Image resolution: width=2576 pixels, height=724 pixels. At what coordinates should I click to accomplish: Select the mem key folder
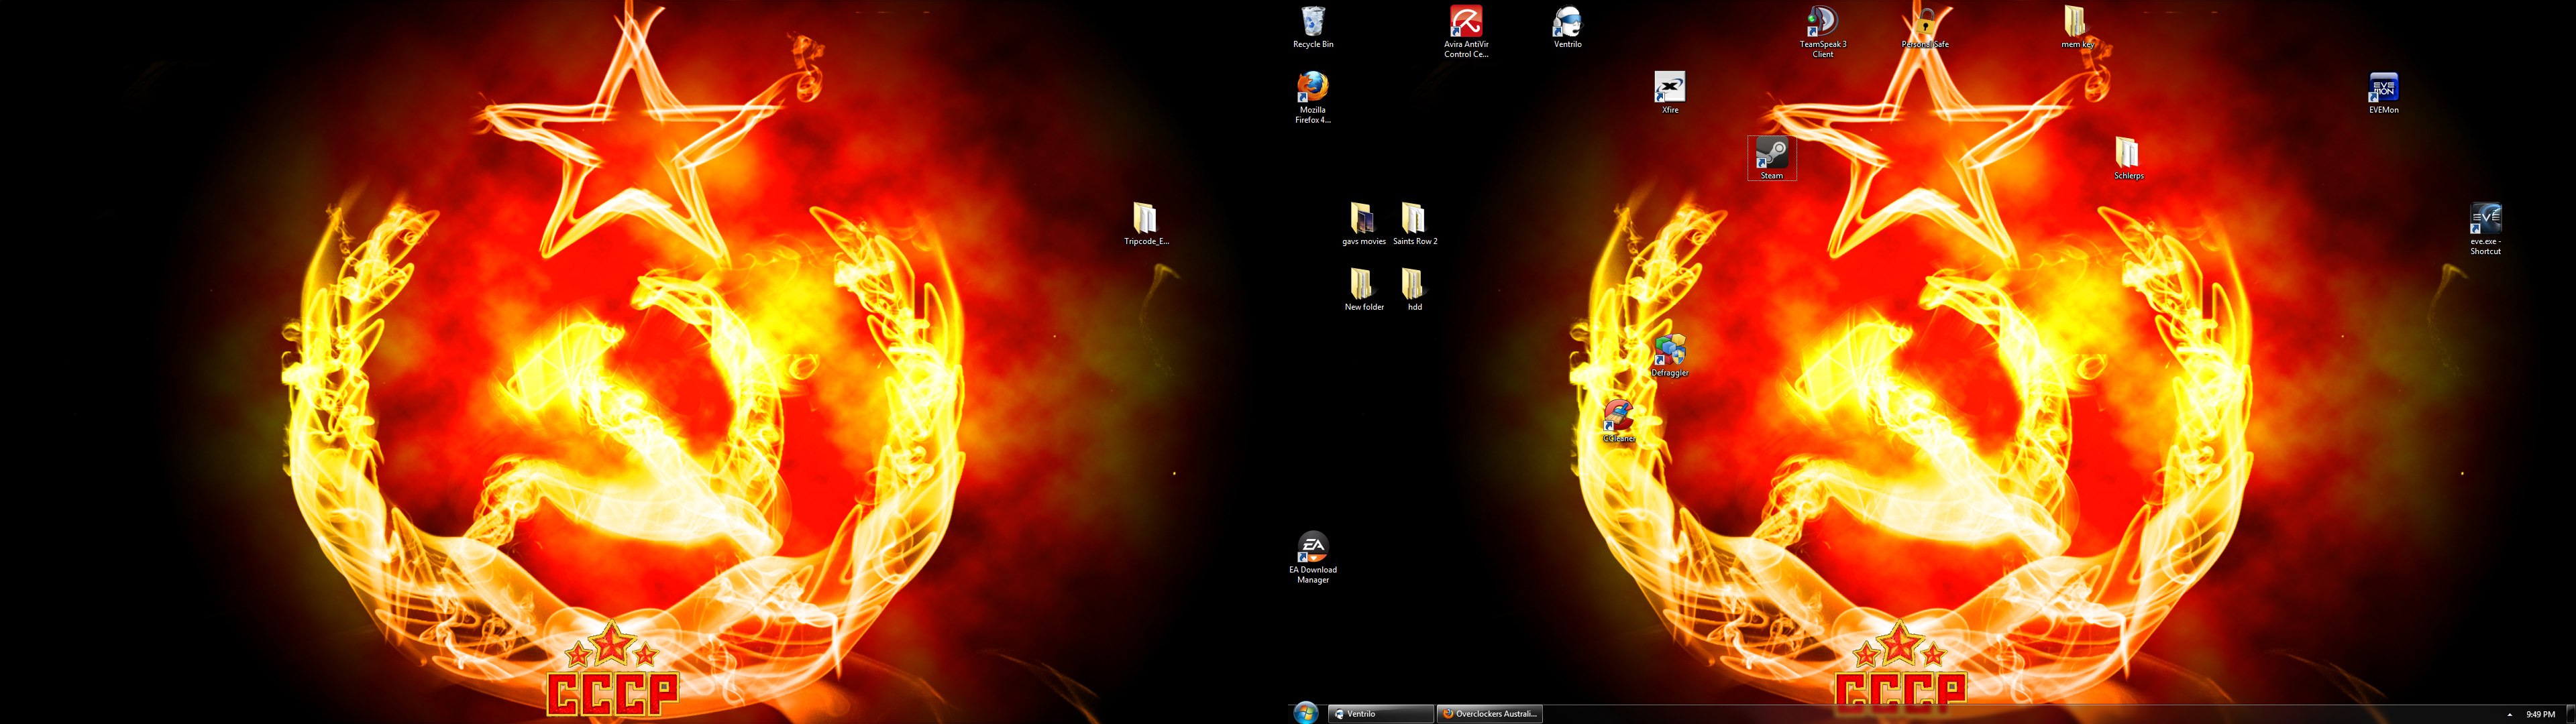point(2077,27)
